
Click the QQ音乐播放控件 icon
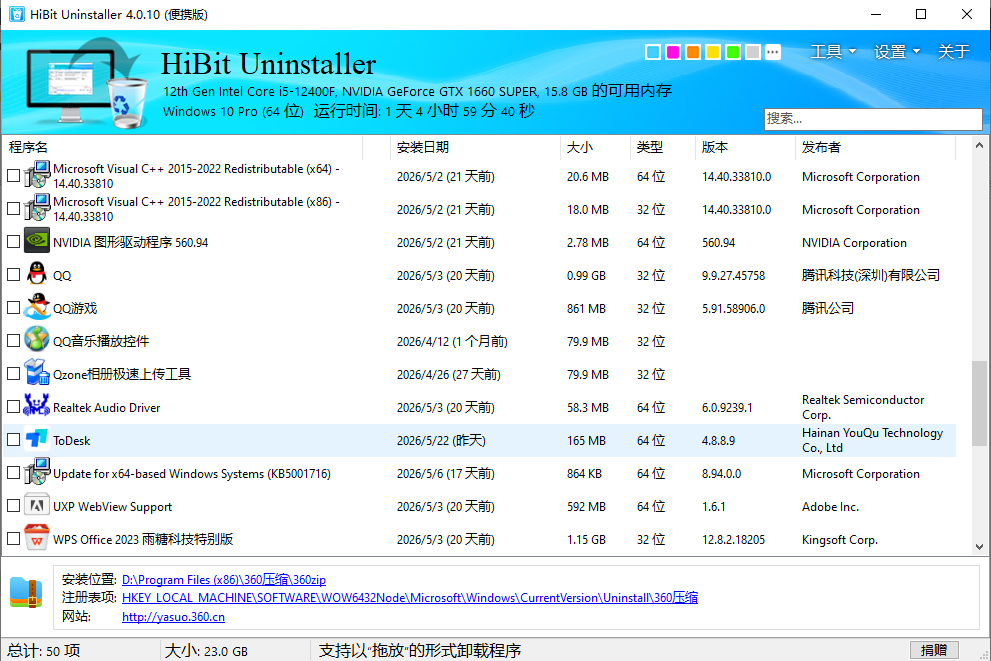click(37, 339)
